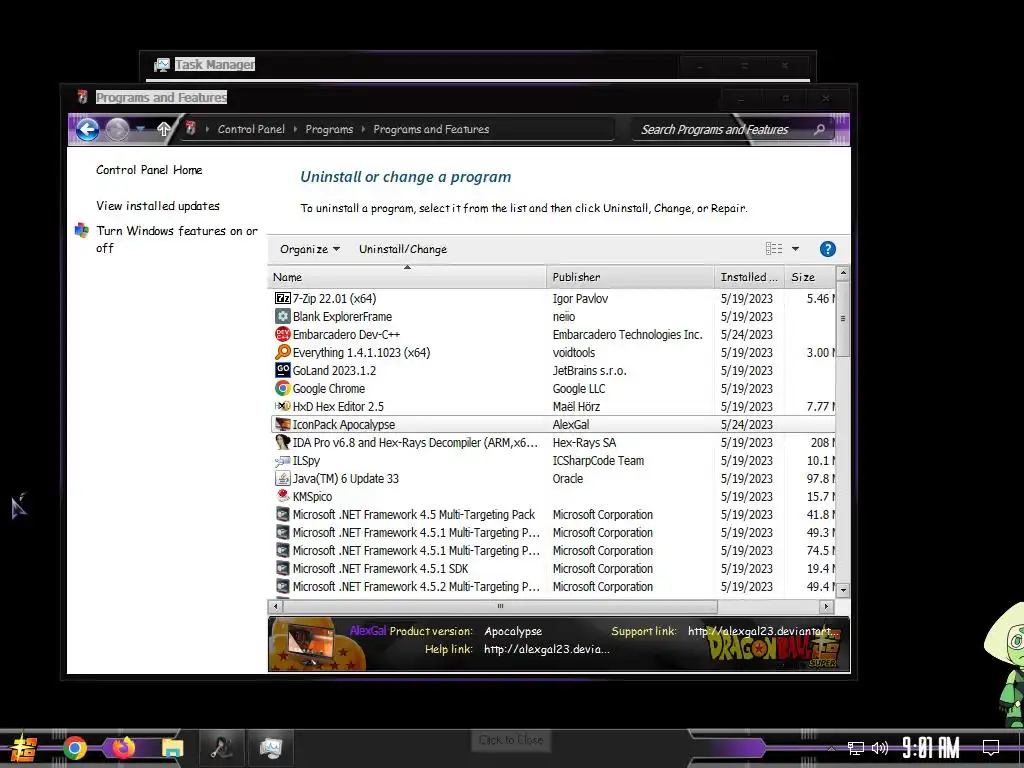Open the recent locations dropdown arrow
Image resolution: width=1024 pixels, height=768 pixels.
[140, 129]
